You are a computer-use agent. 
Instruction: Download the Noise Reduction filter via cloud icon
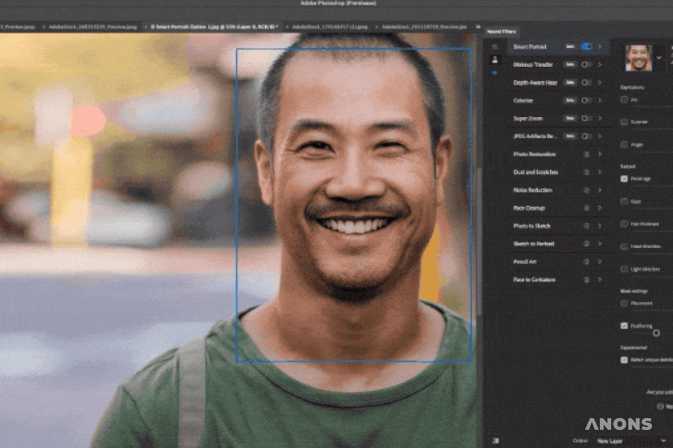(x=586, y=190)
